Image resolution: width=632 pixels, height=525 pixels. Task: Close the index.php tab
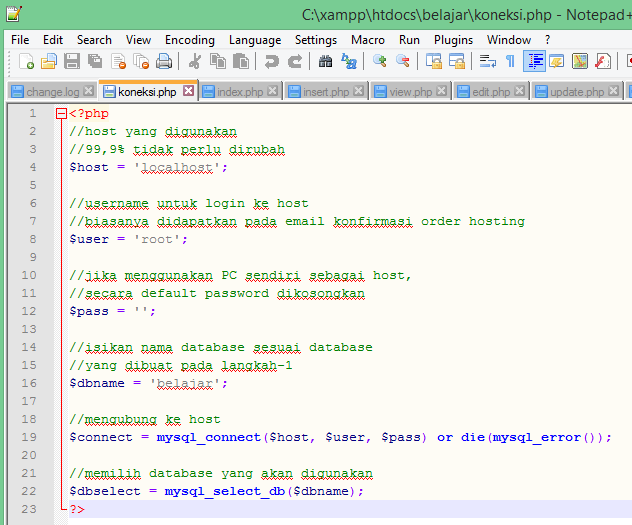(273, 91)
